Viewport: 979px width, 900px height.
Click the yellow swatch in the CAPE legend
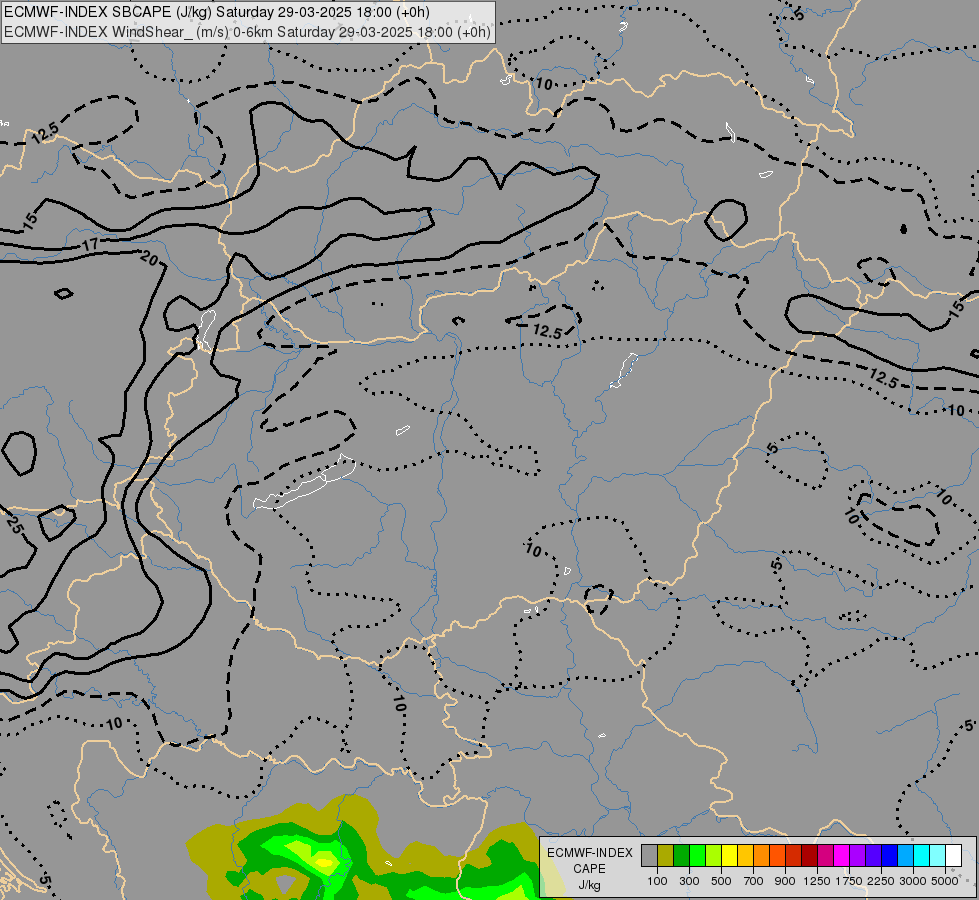(x=729, y=856)
